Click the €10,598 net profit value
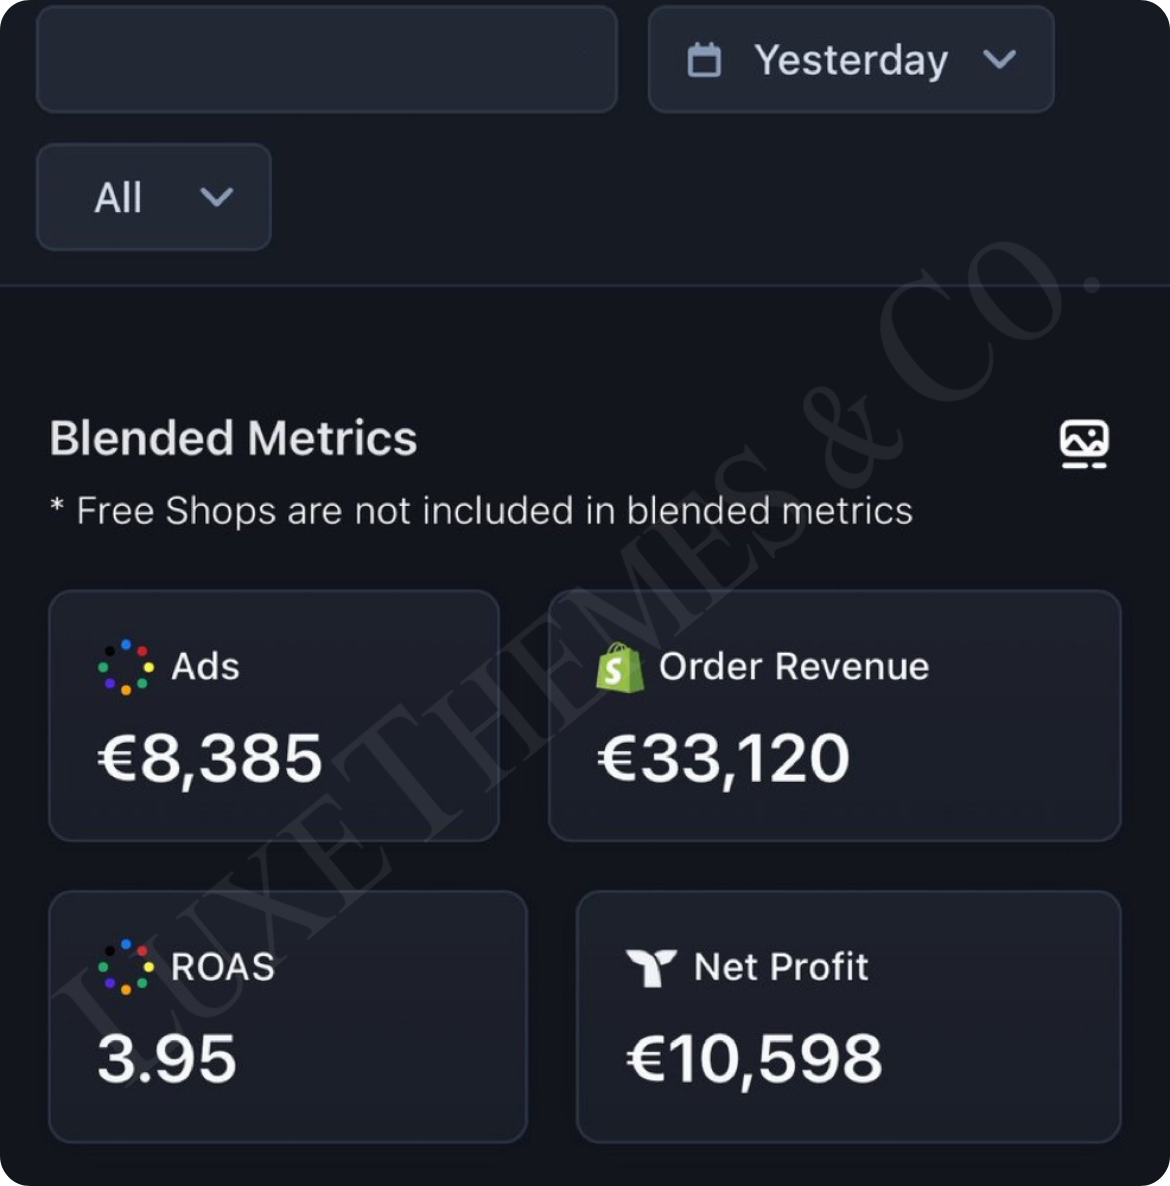This screenshot has height=1186, width=1170. click(754, 1059)
